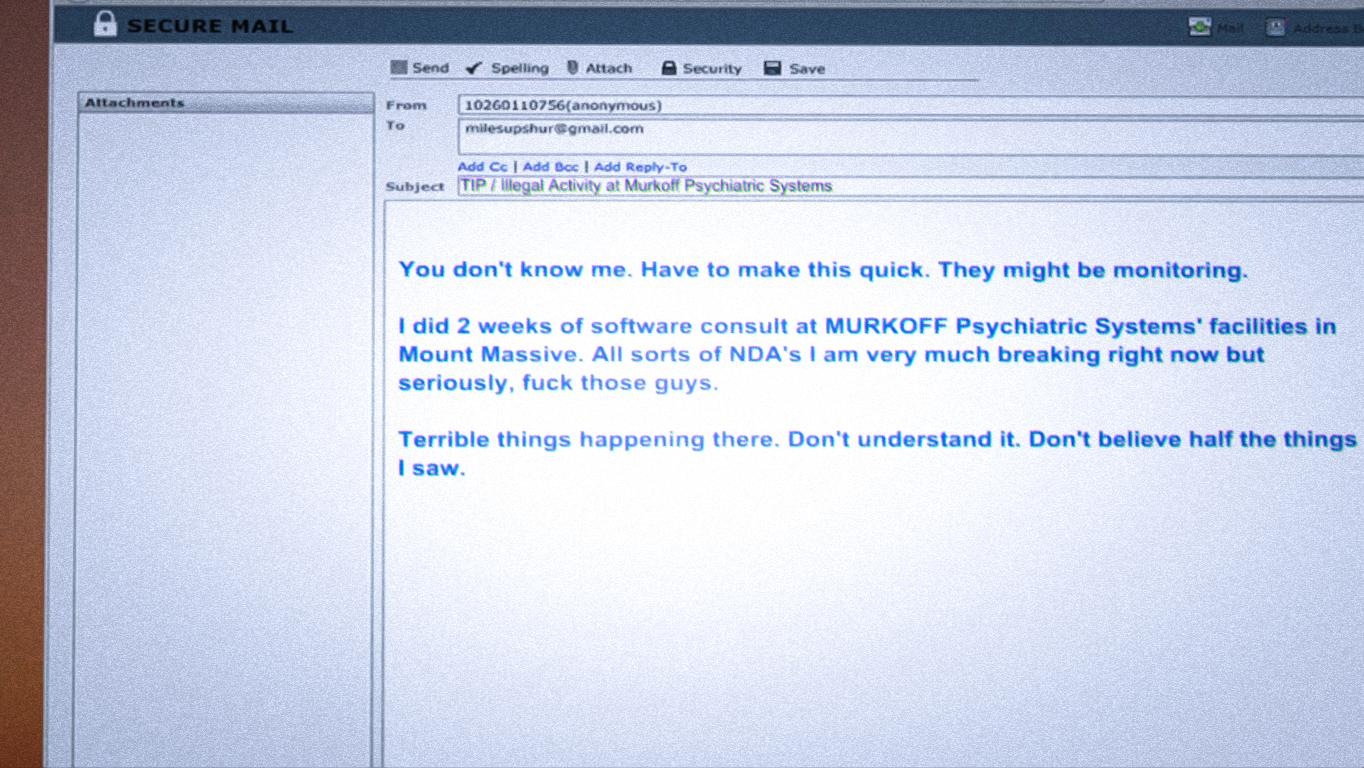Click the empty Attachments list
This screenshot has width=1364, height=768.
pos(226,440)
